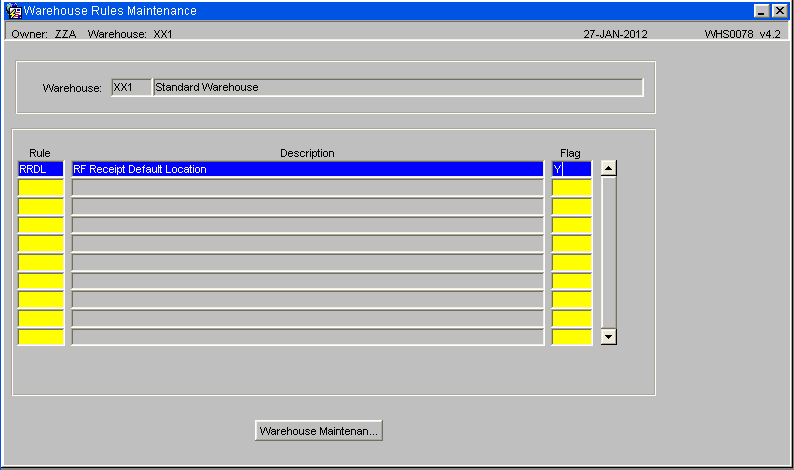Click the version text WHS0078 v4.2
This screenshot has height=470, width=794.
coord(742,34)
